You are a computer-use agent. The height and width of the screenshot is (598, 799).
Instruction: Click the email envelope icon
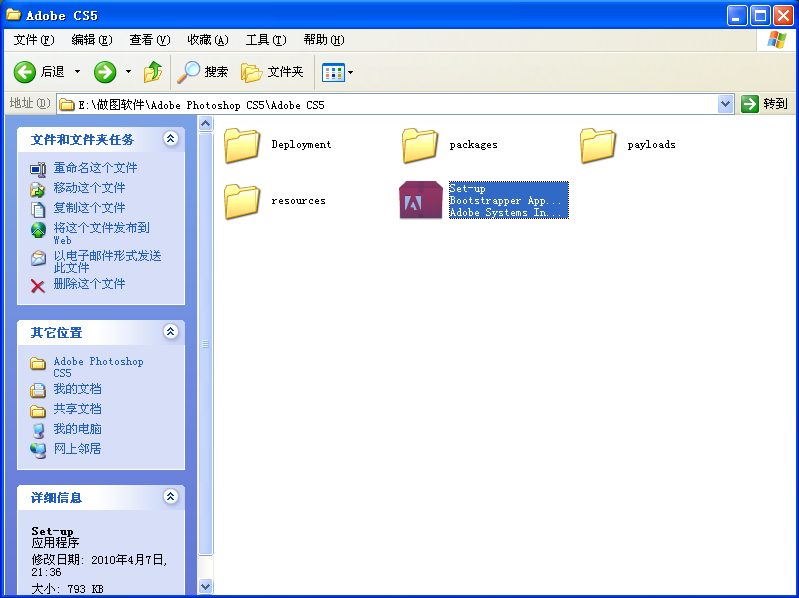pyautogui.click(x=38, y=258)
